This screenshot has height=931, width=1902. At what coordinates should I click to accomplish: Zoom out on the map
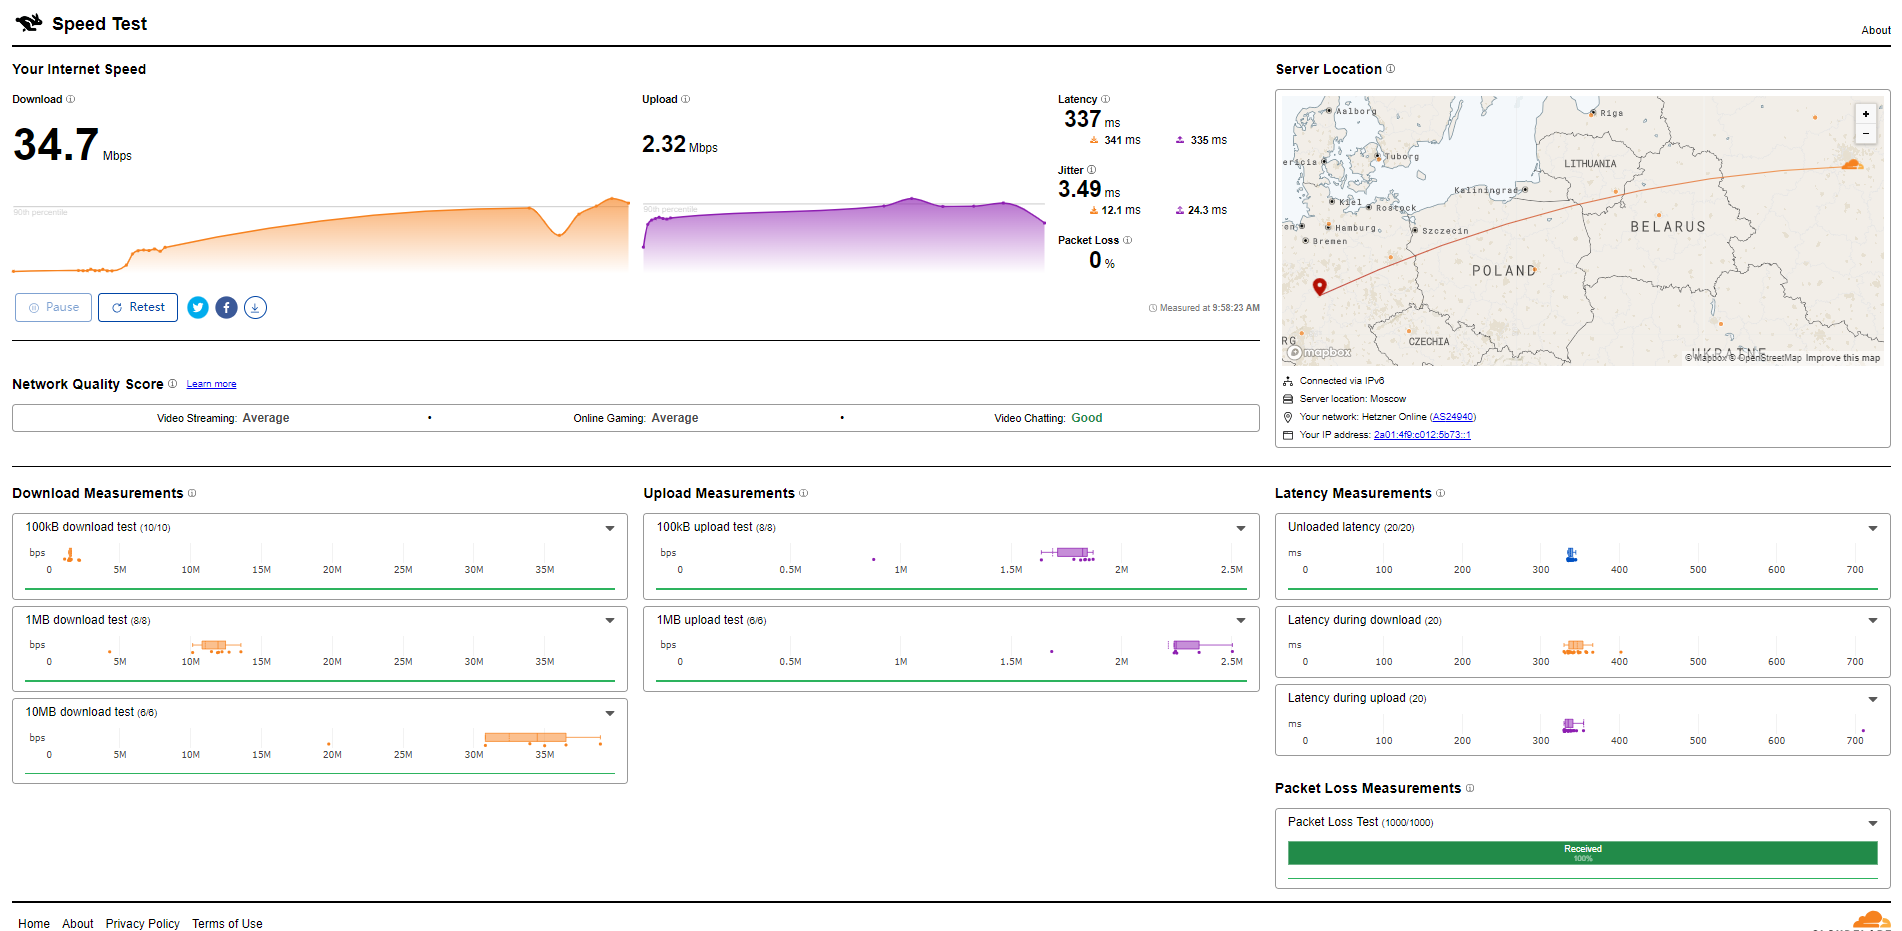1865,133
